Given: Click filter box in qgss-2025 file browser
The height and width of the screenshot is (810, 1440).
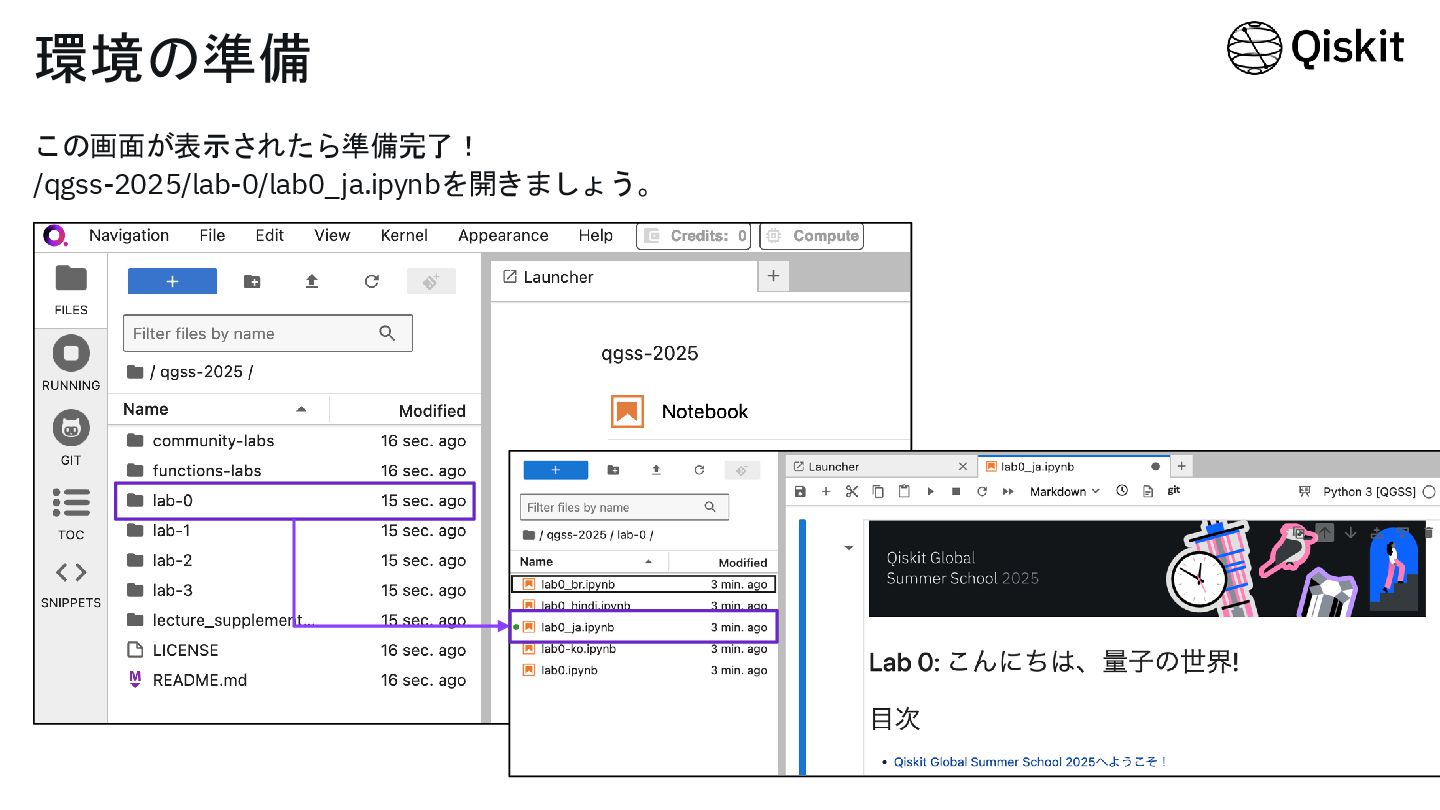Looking at the screenshot, I should point(267,334).
